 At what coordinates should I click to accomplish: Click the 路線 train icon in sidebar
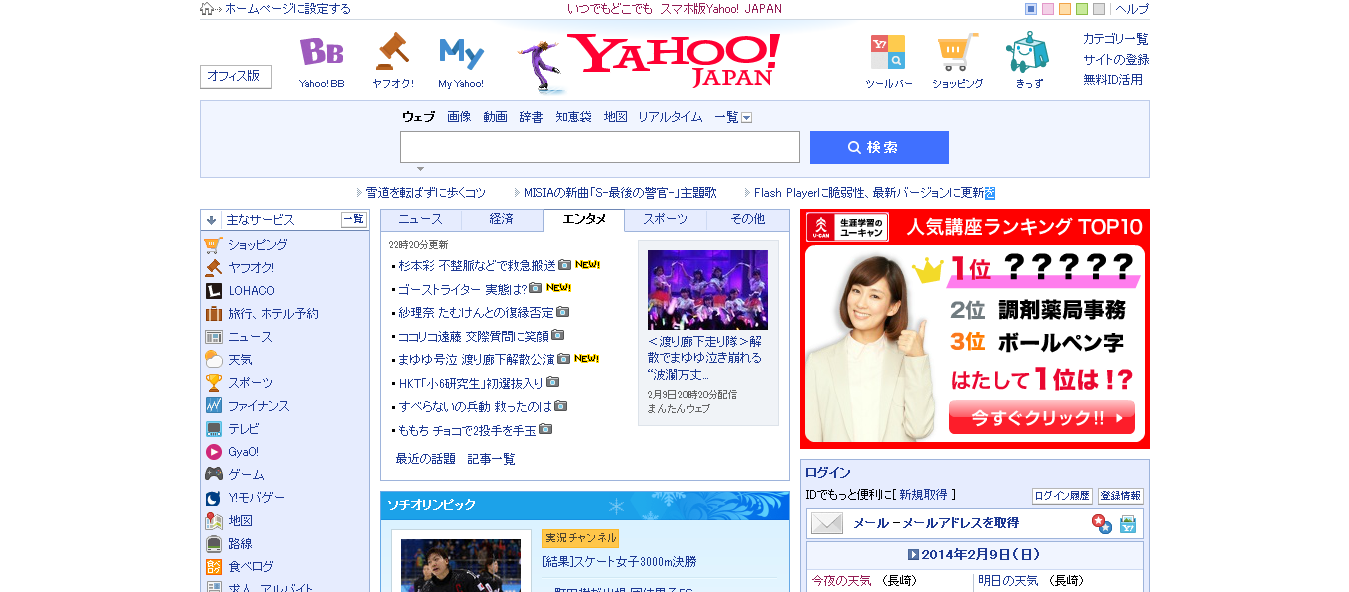(213, 544)
